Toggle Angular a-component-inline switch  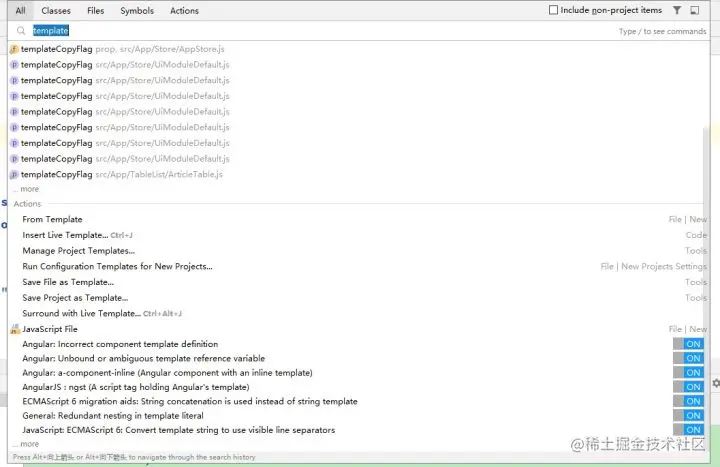coord(688,372)
